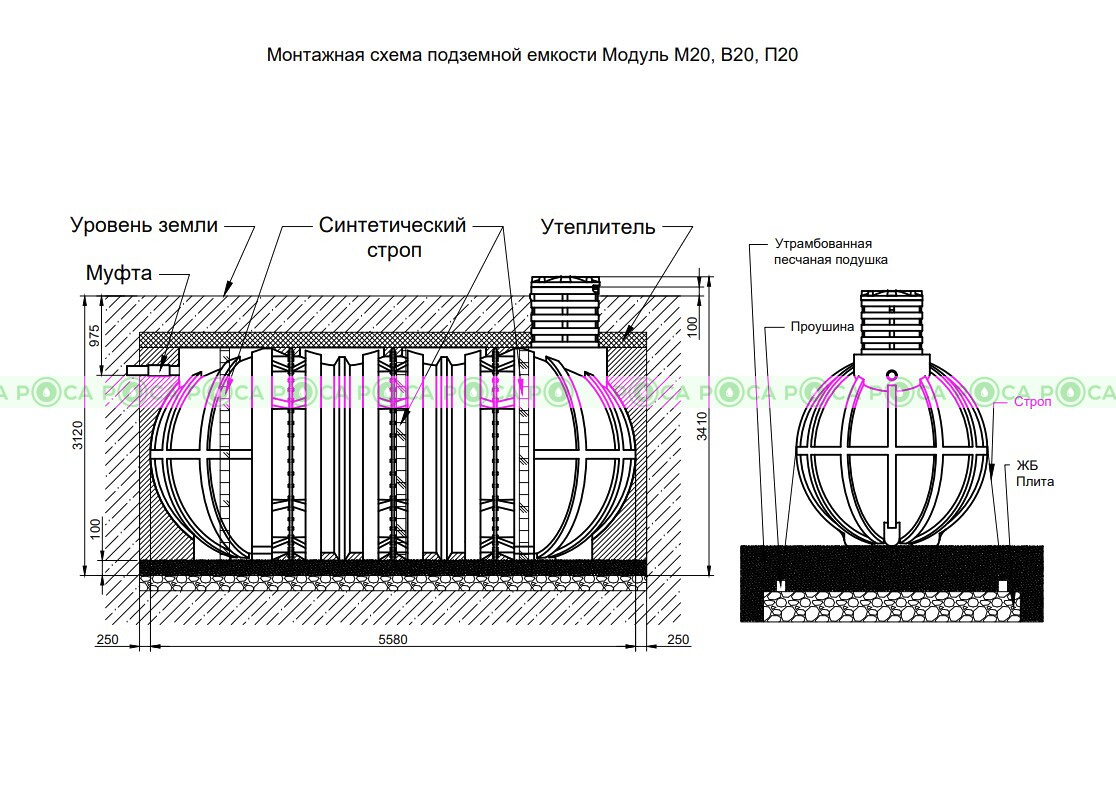This screenshot has width=1116, height=785.
Task: Select the 'ЖБ Плита' label
Action: tap(1035, 473)
